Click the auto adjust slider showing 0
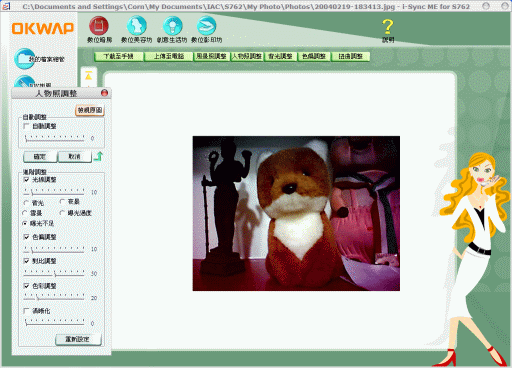Screen dimensions: 512x368 [x=55, y=138]
